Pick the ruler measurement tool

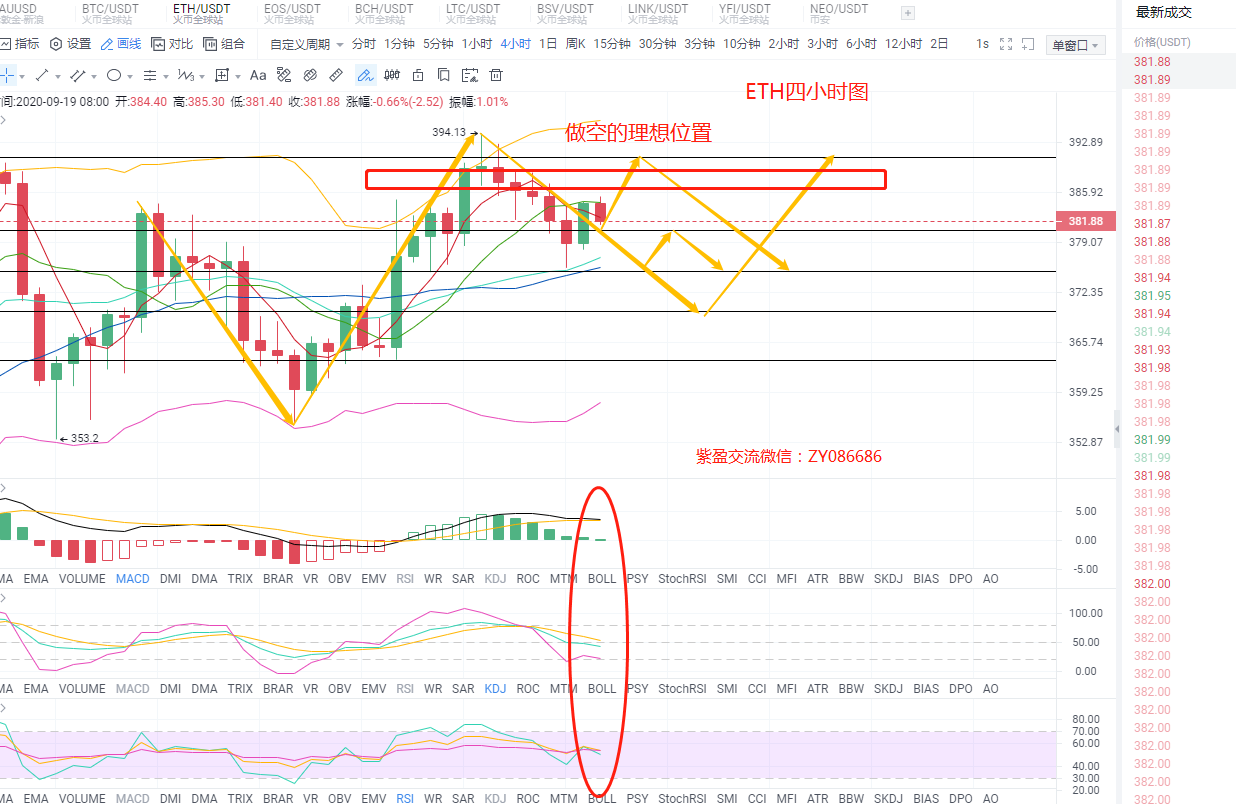(336, 75)
